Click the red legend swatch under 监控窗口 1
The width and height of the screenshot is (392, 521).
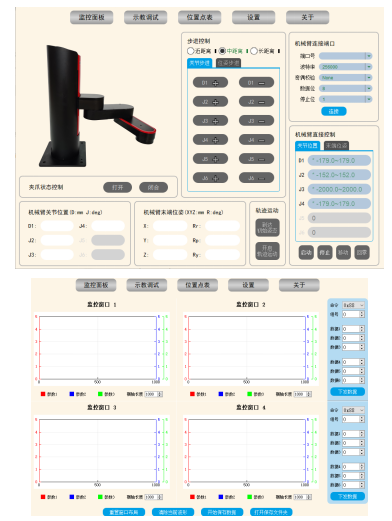[43, 394]
